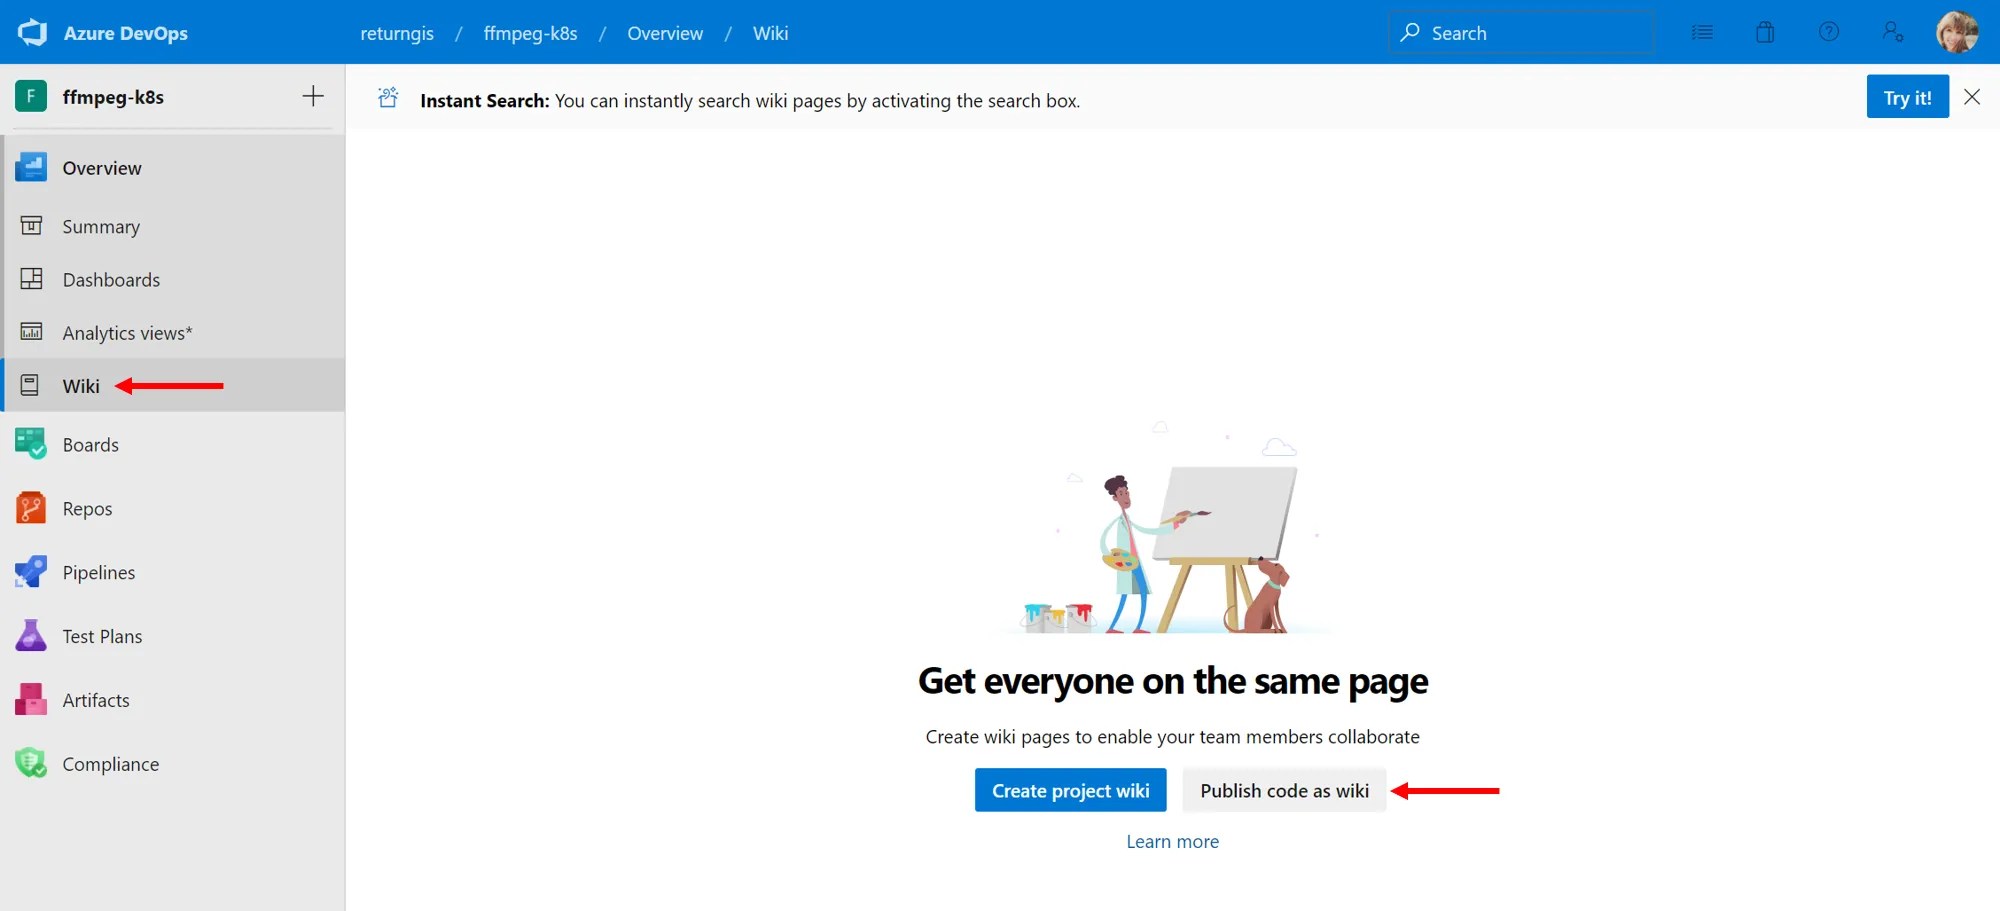Click Publish code as wiki button

pyautogui.click(x=1284, y=790)
